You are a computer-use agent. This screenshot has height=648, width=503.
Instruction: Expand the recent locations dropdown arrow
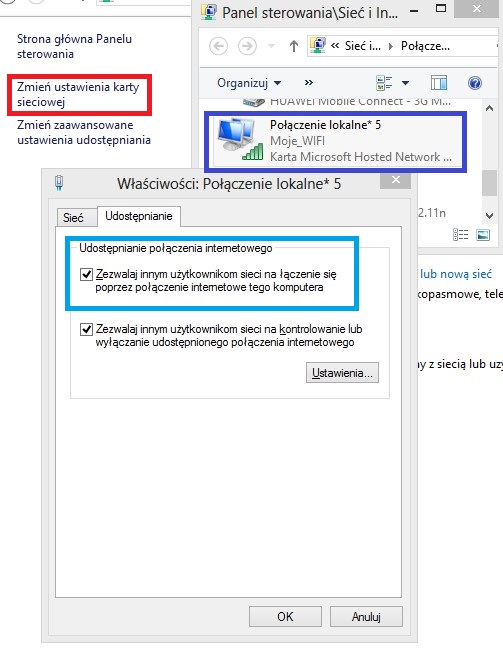point(271,46)
